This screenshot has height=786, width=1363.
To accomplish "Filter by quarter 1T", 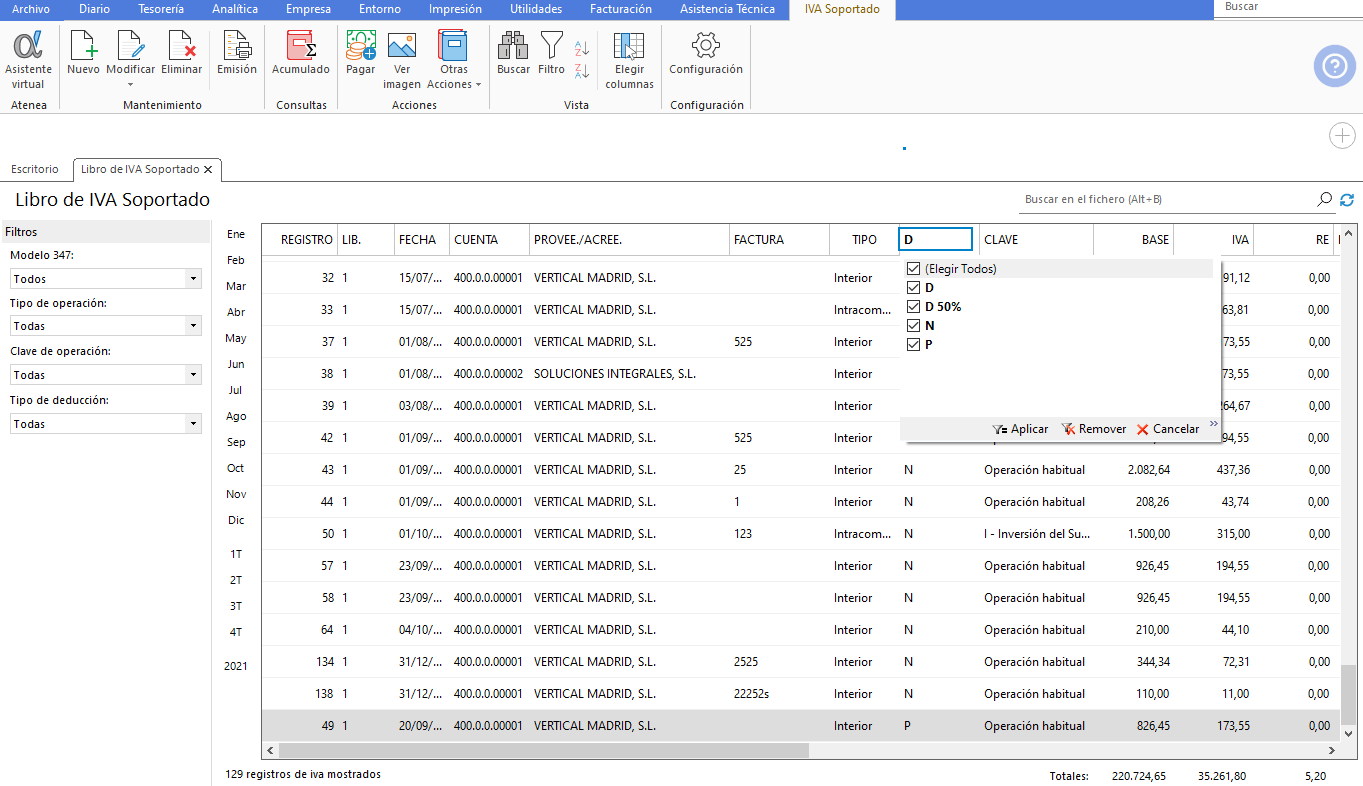I will (x=236, y=554).
